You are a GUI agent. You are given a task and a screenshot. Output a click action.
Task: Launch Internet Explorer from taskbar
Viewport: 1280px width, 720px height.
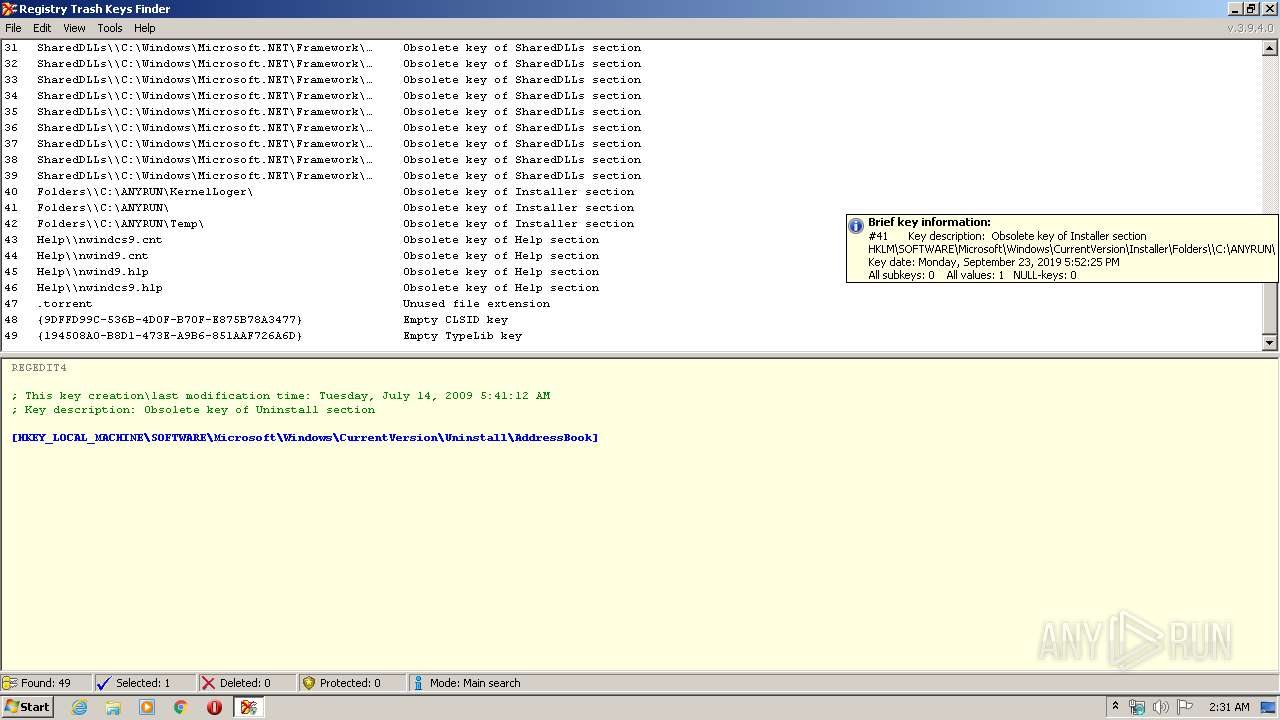tap(80, 707)
